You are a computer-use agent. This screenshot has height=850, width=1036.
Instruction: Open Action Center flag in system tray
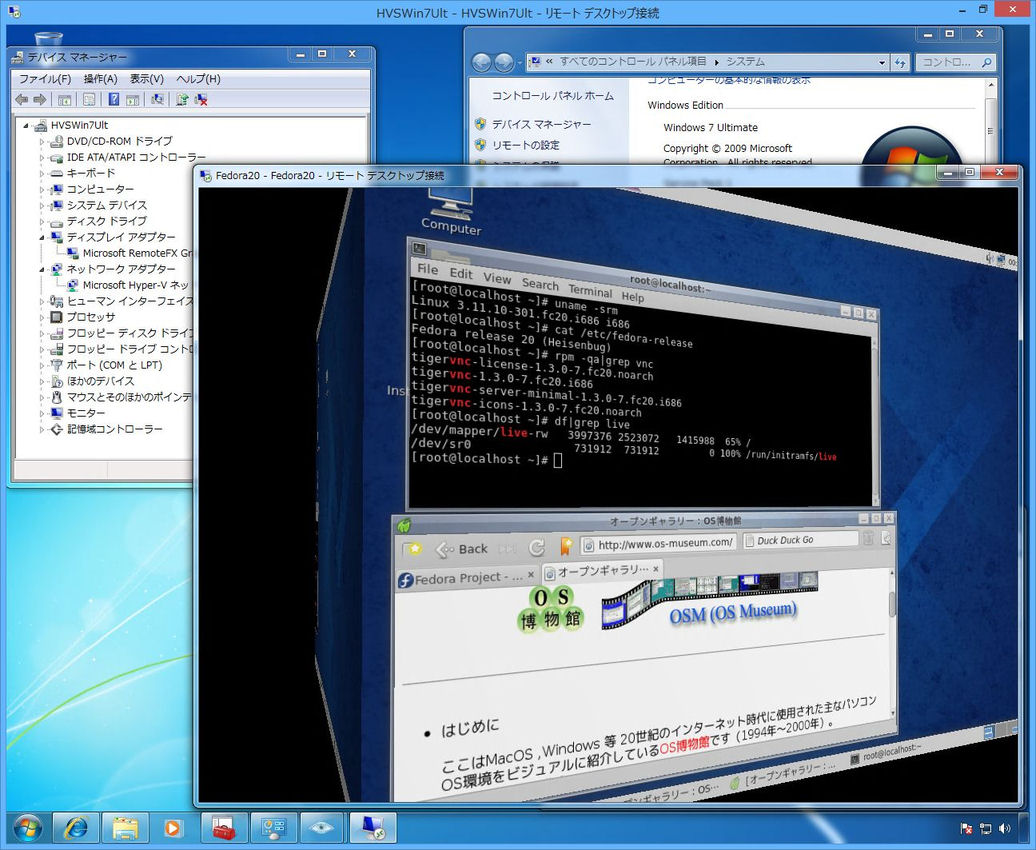pyautogui.click(x=965, y=828)
